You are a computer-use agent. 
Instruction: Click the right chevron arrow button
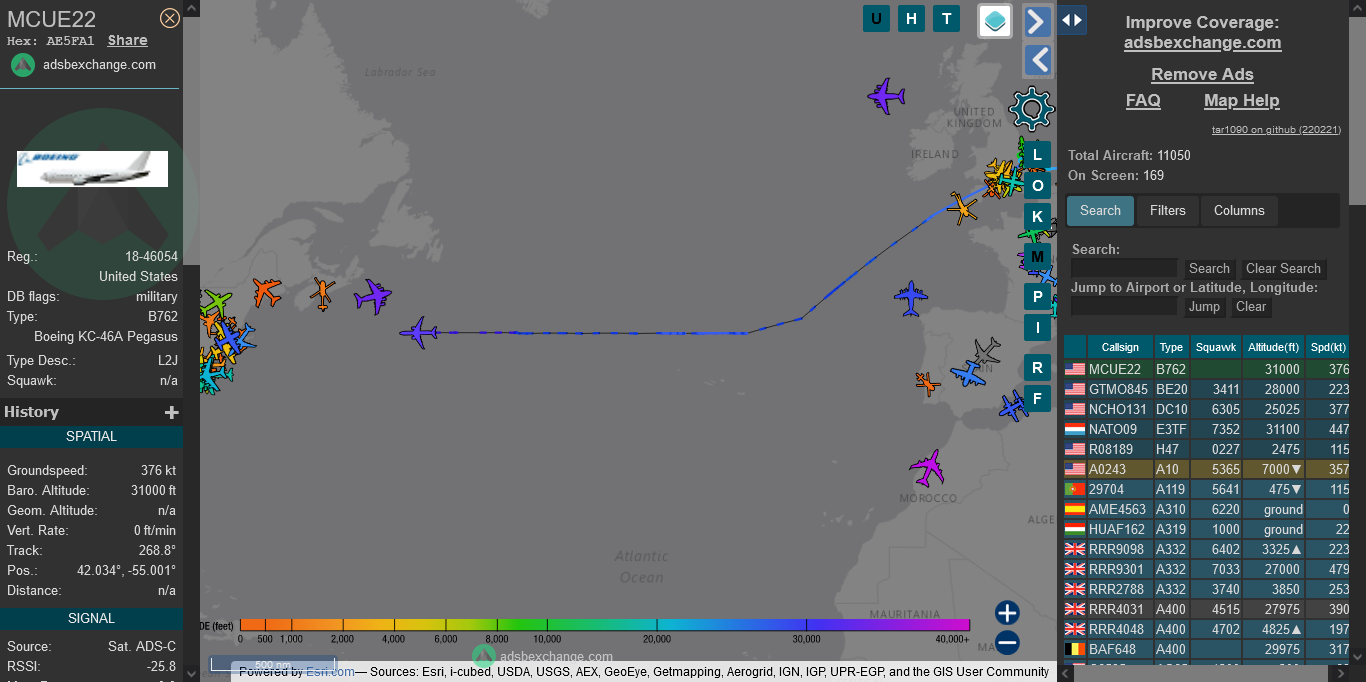[1038, 21]
